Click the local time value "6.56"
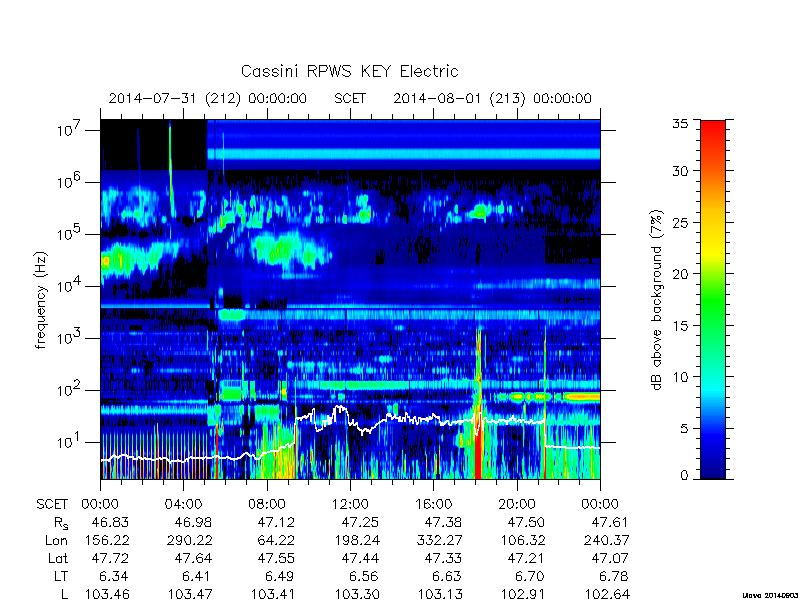 coord(363,576)
